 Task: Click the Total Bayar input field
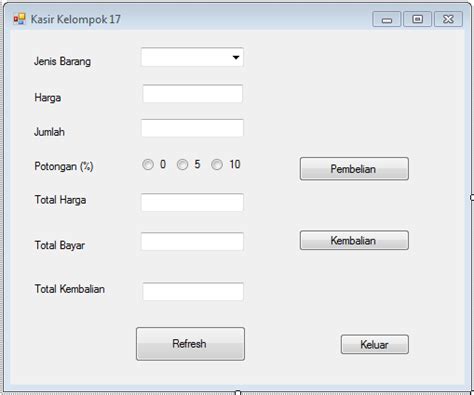click(192, 242)
